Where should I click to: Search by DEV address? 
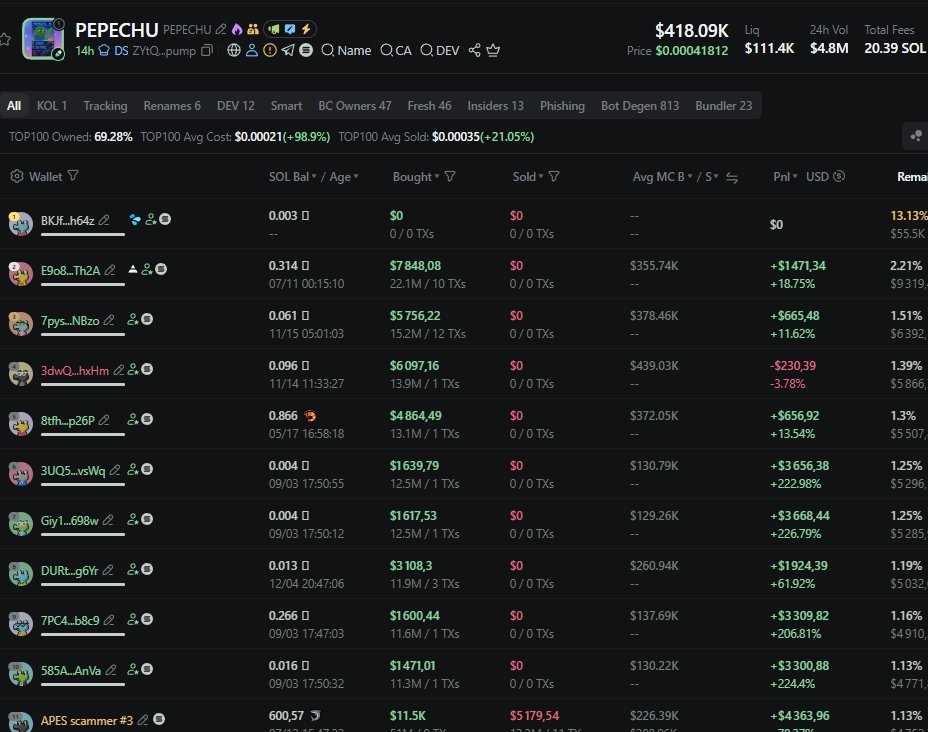440,50
